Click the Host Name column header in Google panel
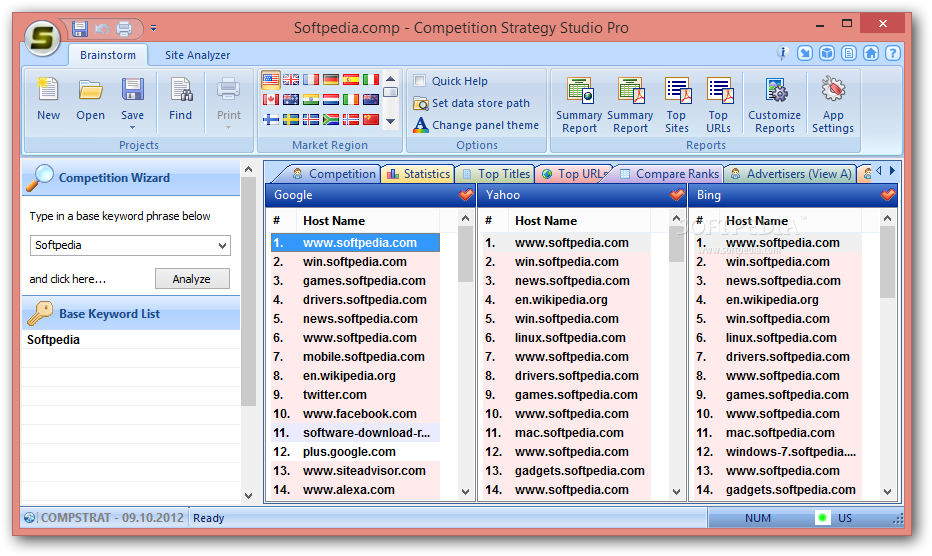This screenshot has height=556, width=932. (367, 221)
